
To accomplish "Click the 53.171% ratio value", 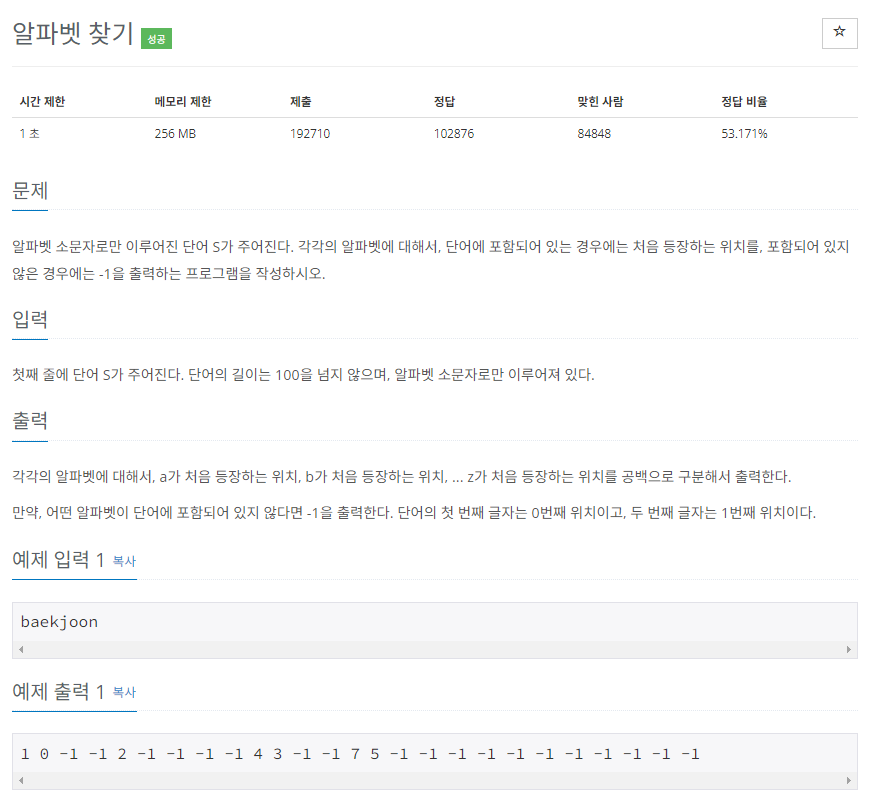I will (744, 133).
